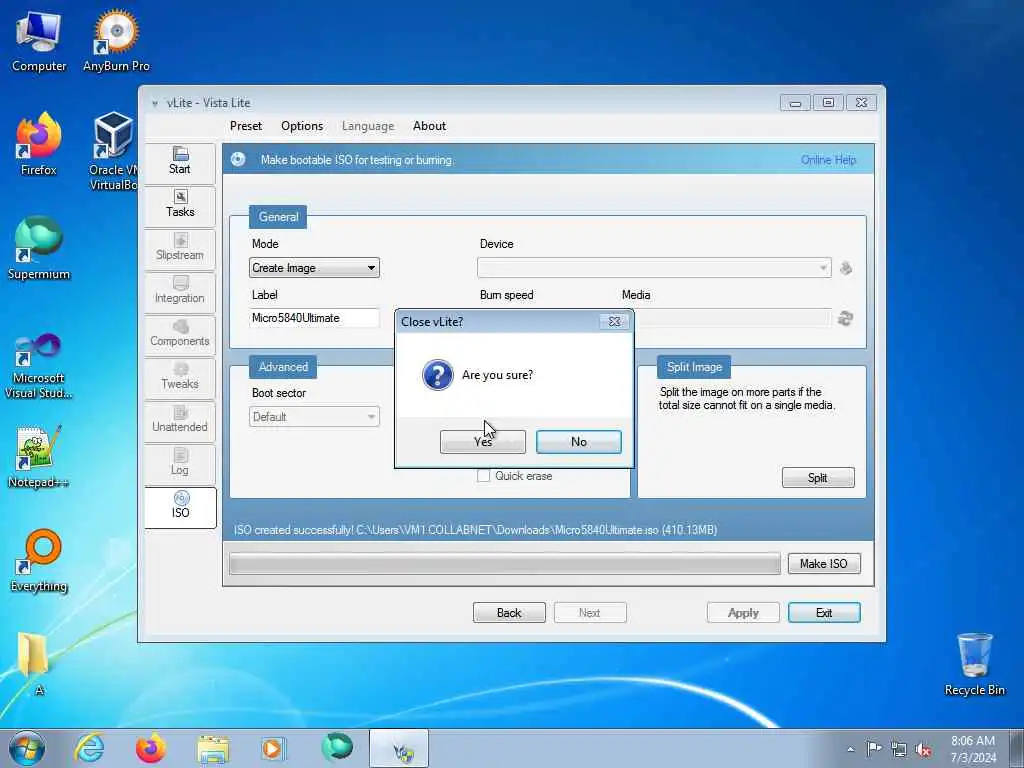Click the ISO creation progress bar
This screenshot has width=1024, height=768.
[x=505, y=564]
